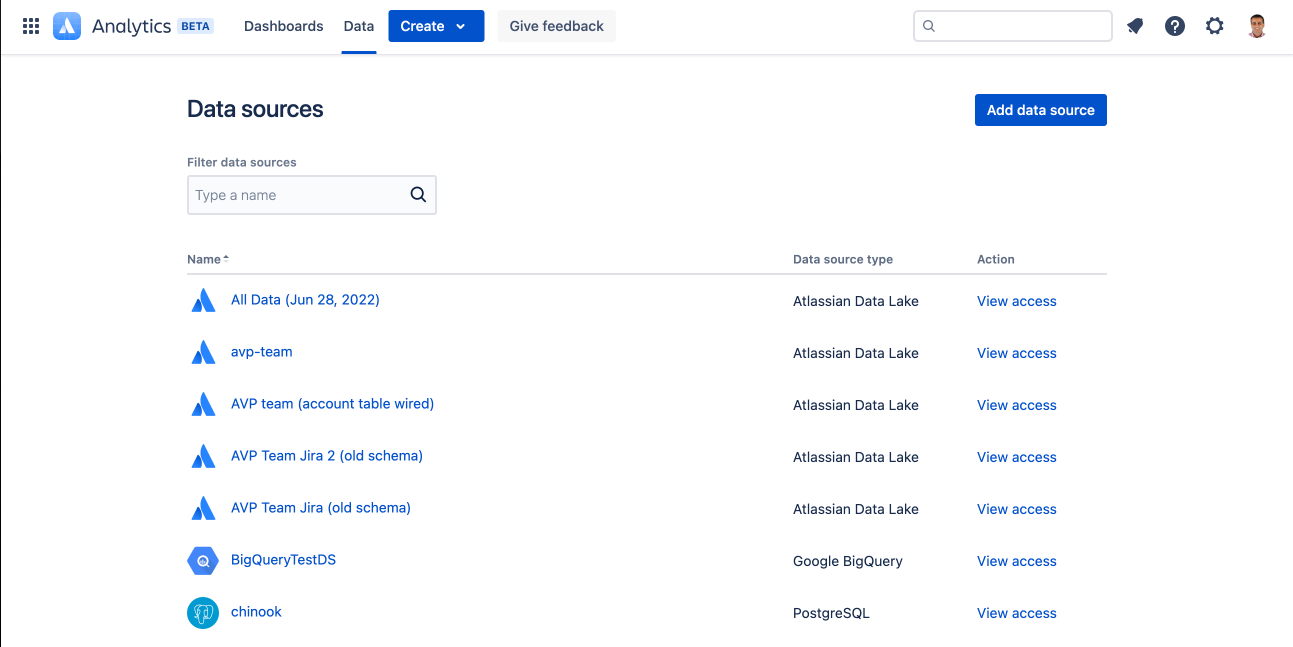The image size is (1293, 647).
Task: Sort by the Name column header
Action: tap(208, 259)
